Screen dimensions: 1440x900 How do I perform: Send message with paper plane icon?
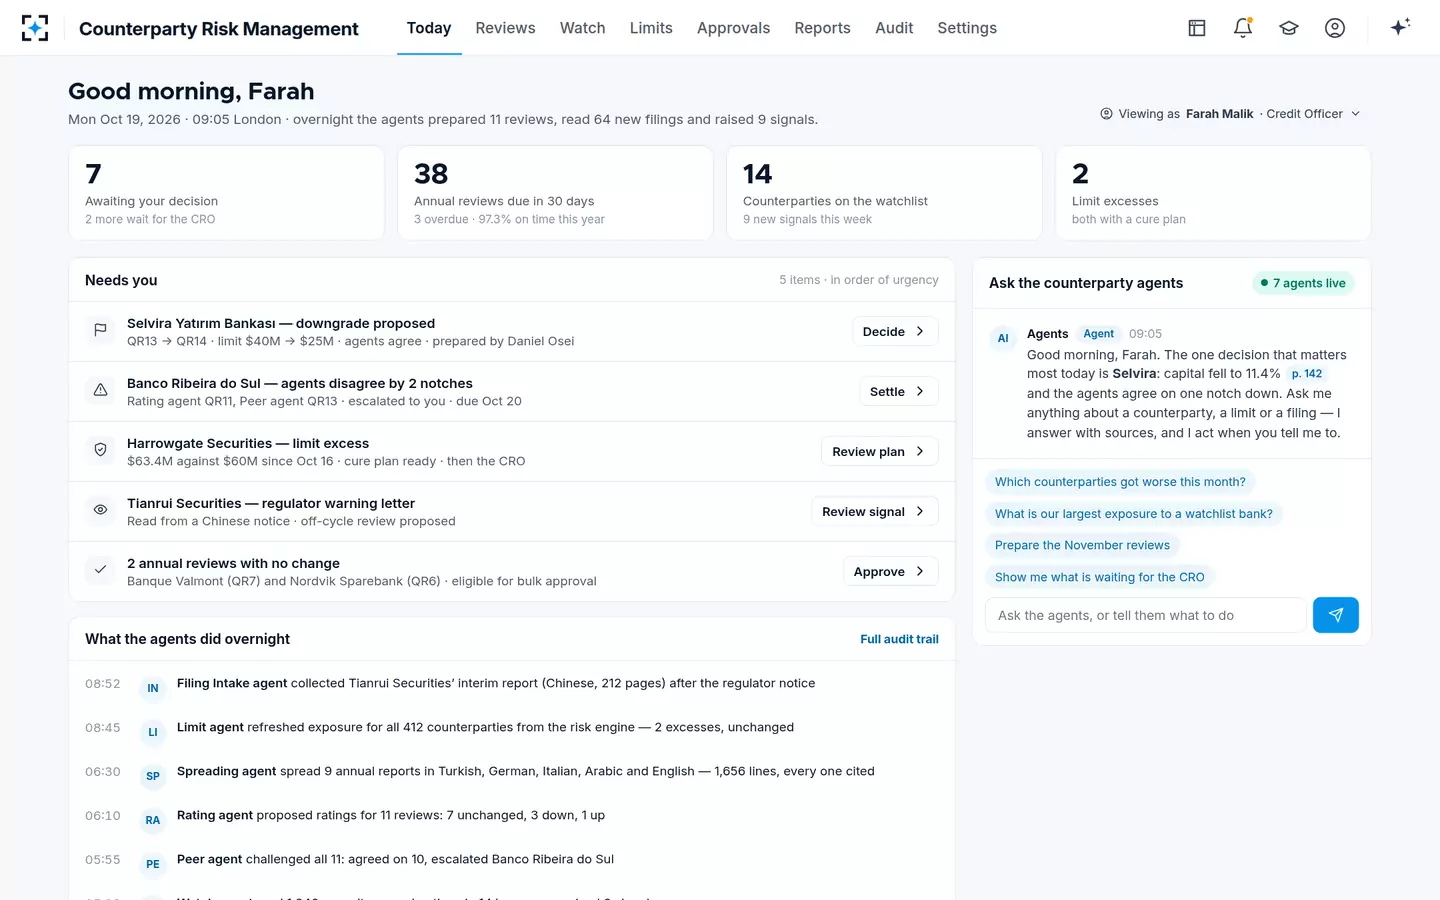tap(1335, 615)
